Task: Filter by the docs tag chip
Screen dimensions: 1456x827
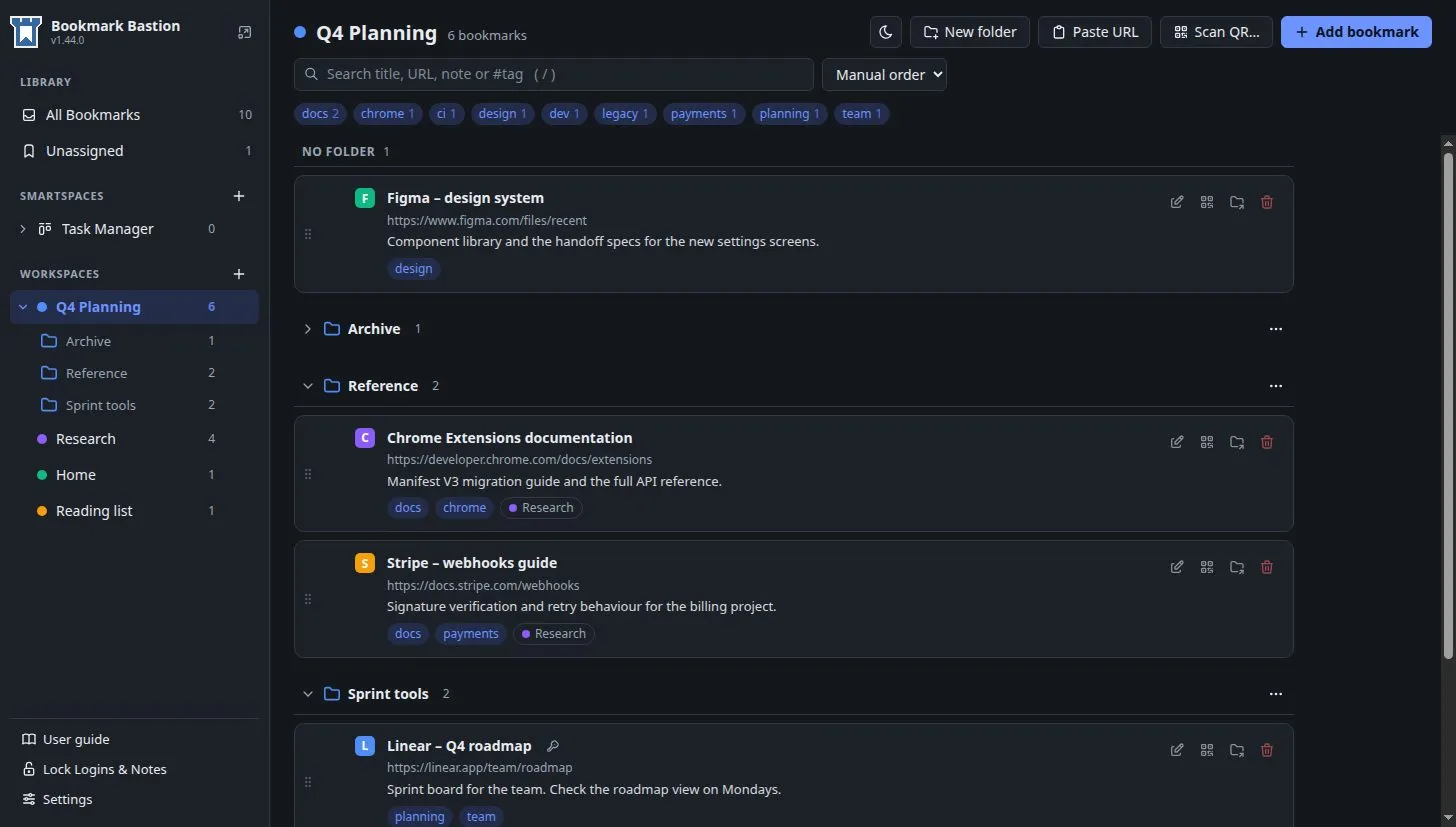Action: pyautogui.click(x=321, y=114)
